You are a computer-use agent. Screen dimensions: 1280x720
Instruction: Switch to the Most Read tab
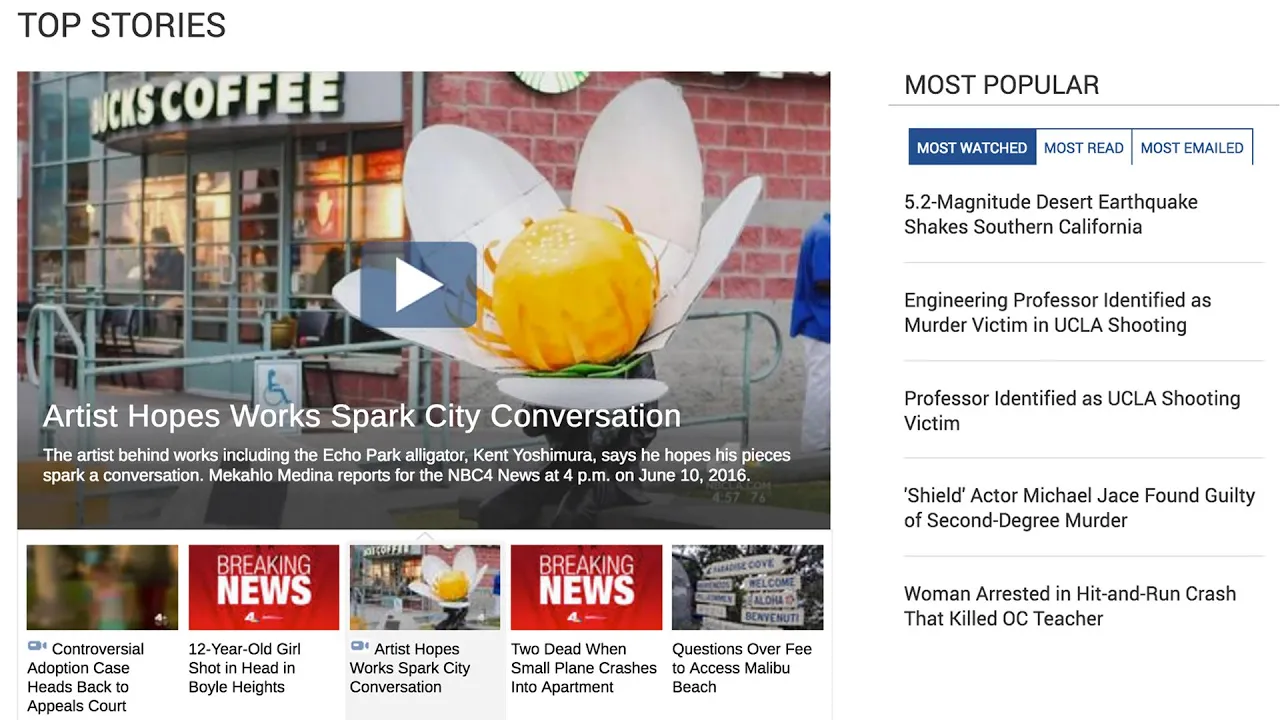coord(1084,147)
